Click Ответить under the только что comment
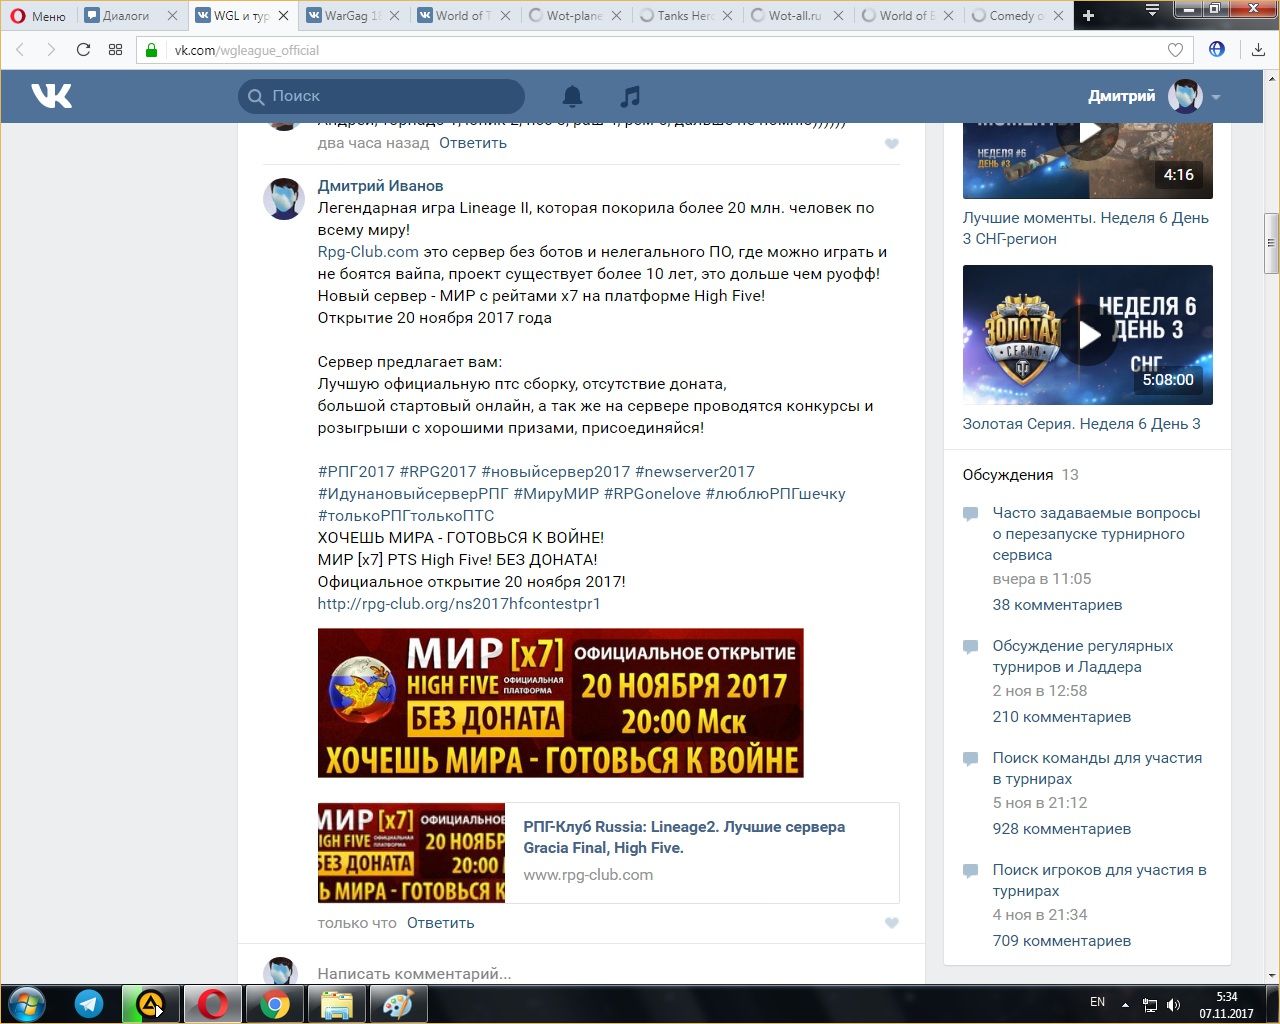The height and width of the screenshot is (1024, 1280). pyautogui.click(x=440, y=923)
